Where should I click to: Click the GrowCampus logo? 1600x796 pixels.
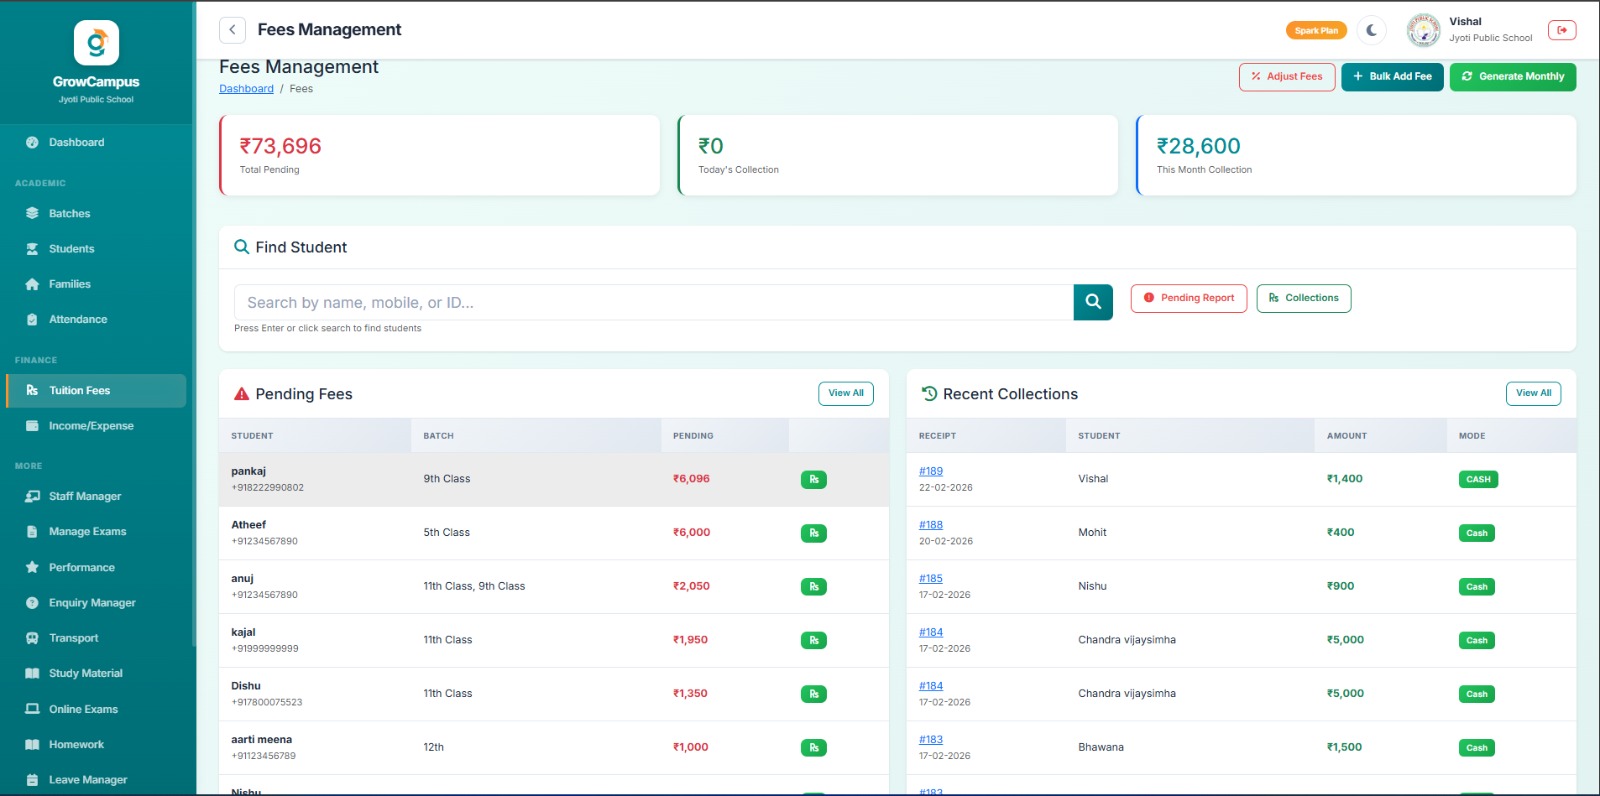coord(96,43)
